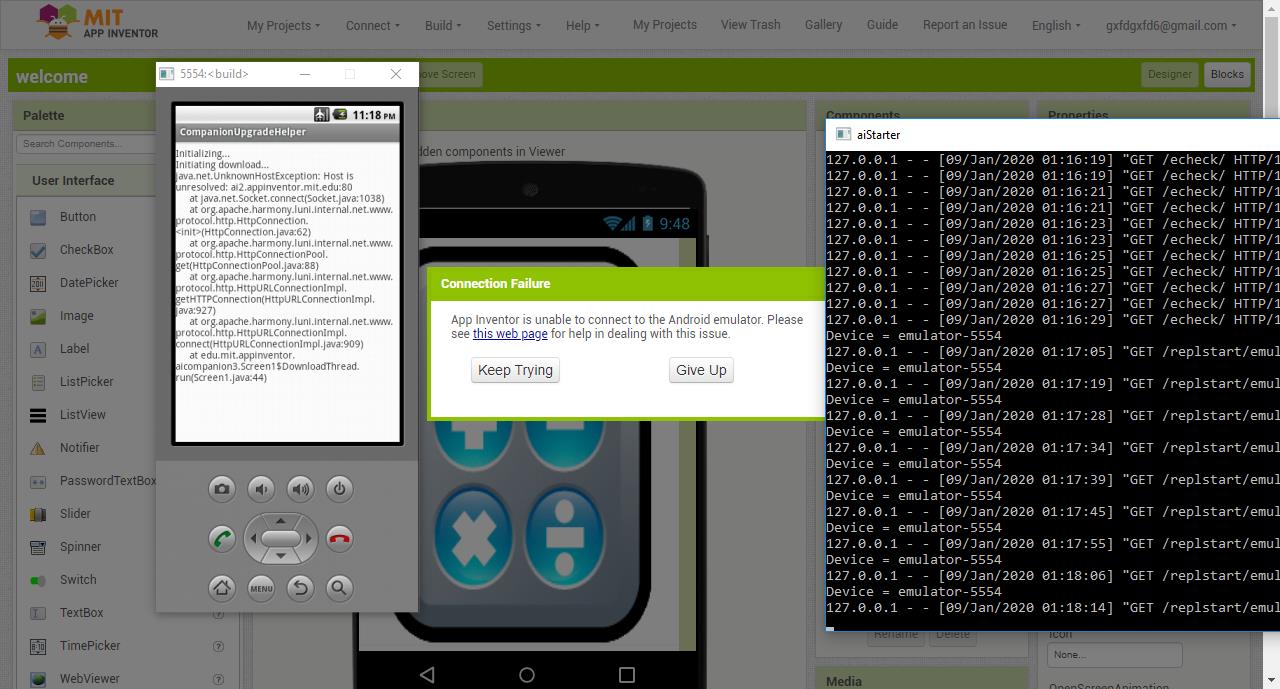
Task: Select the DatePicker component in Palette
Action: [x=89, y=283]
